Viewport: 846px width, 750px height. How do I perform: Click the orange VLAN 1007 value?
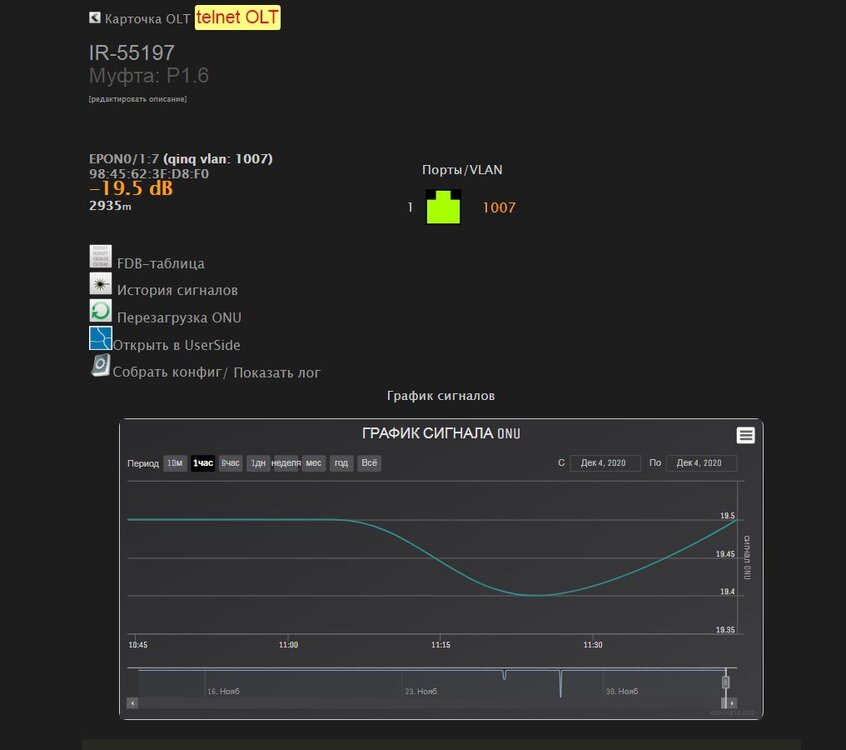(x=499, y=208)
